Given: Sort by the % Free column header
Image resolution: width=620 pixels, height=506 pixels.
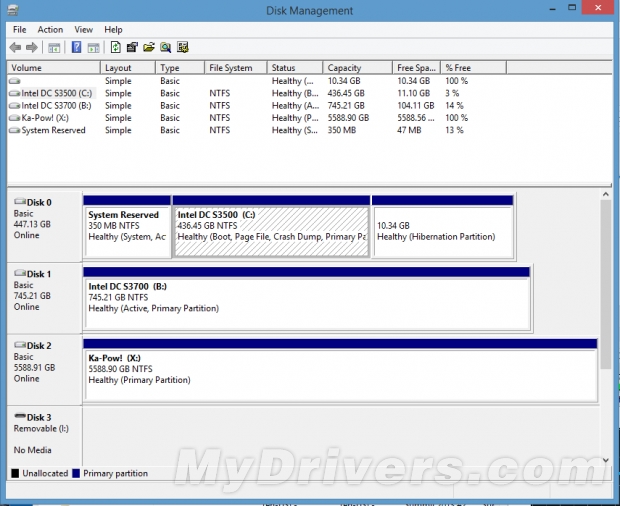Looking at the screenshot, I should 474,68.
